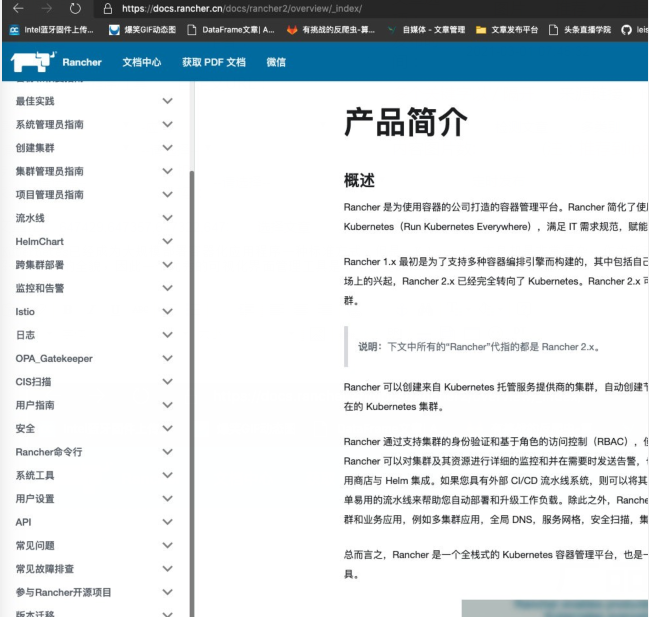
Task: Open the 有挑战的反爬虫 GitLab bookmark
Action: pos(331,30)
